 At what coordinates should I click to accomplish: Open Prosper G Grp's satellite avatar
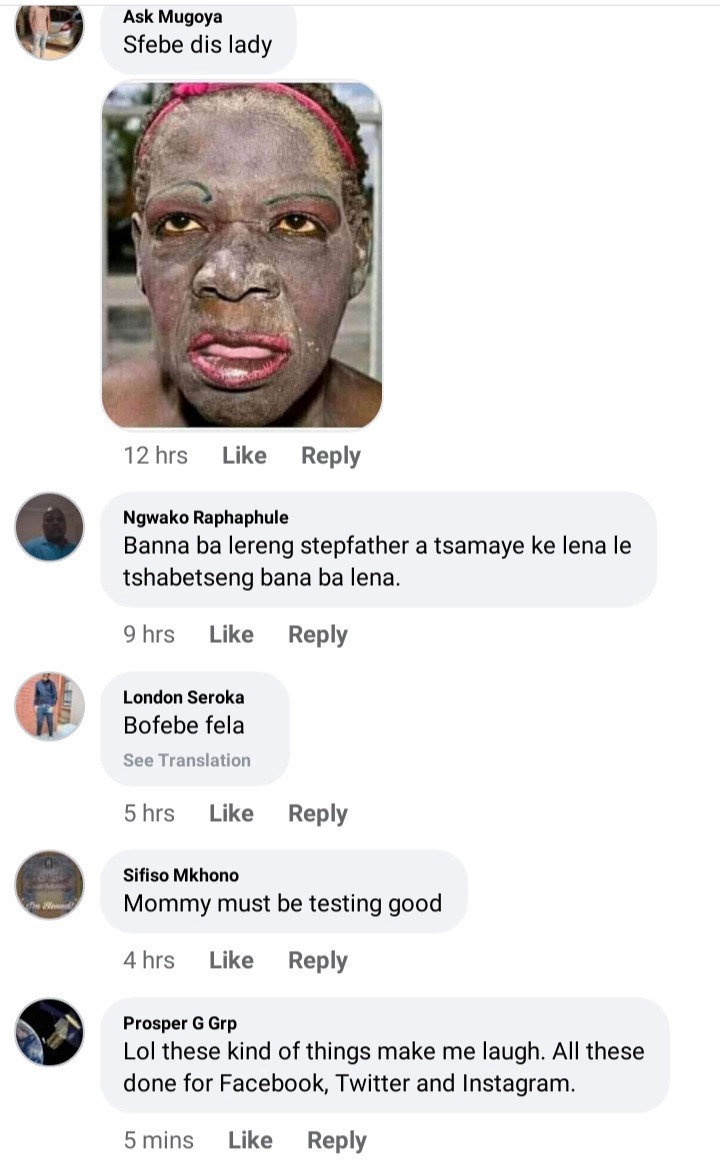(49, 1032)
